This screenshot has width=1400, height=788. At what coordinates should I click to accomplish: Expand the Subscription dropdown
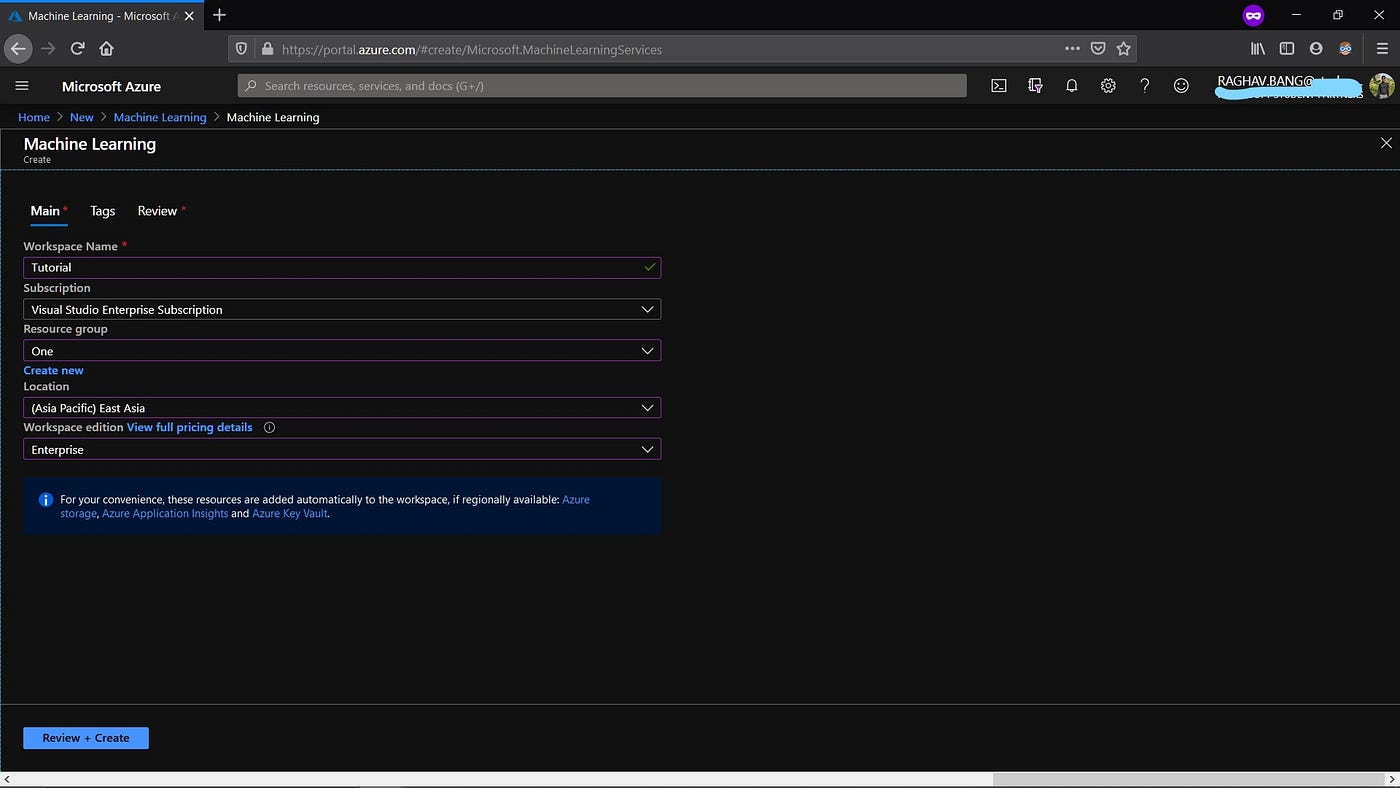(342, 309)
